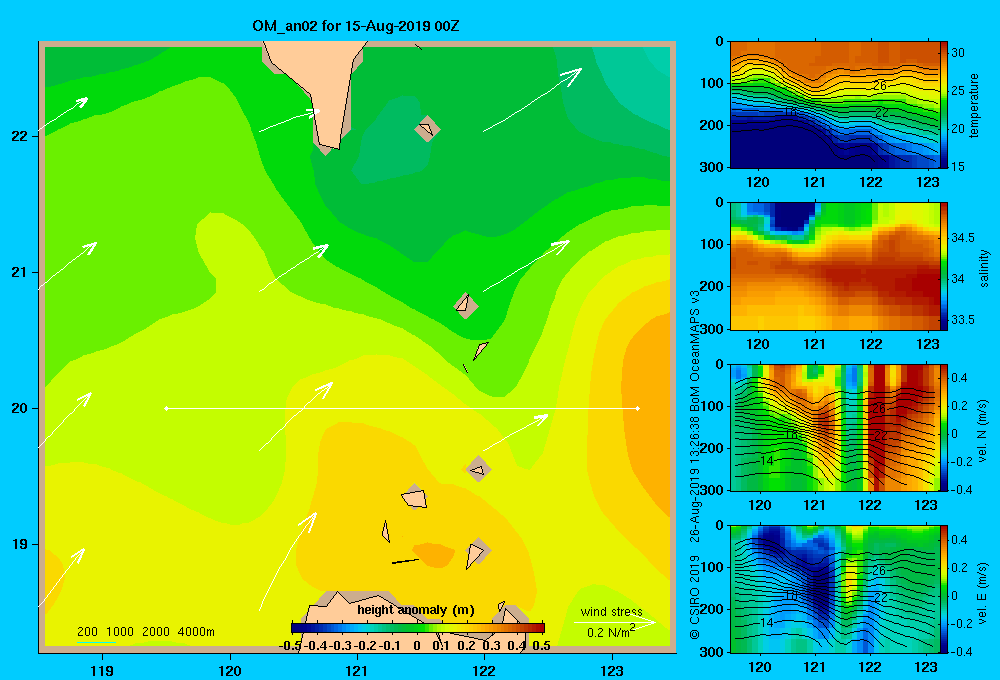Open the temperature depth-section panel
Screen dimensions: 1000x680
[834, 105]
